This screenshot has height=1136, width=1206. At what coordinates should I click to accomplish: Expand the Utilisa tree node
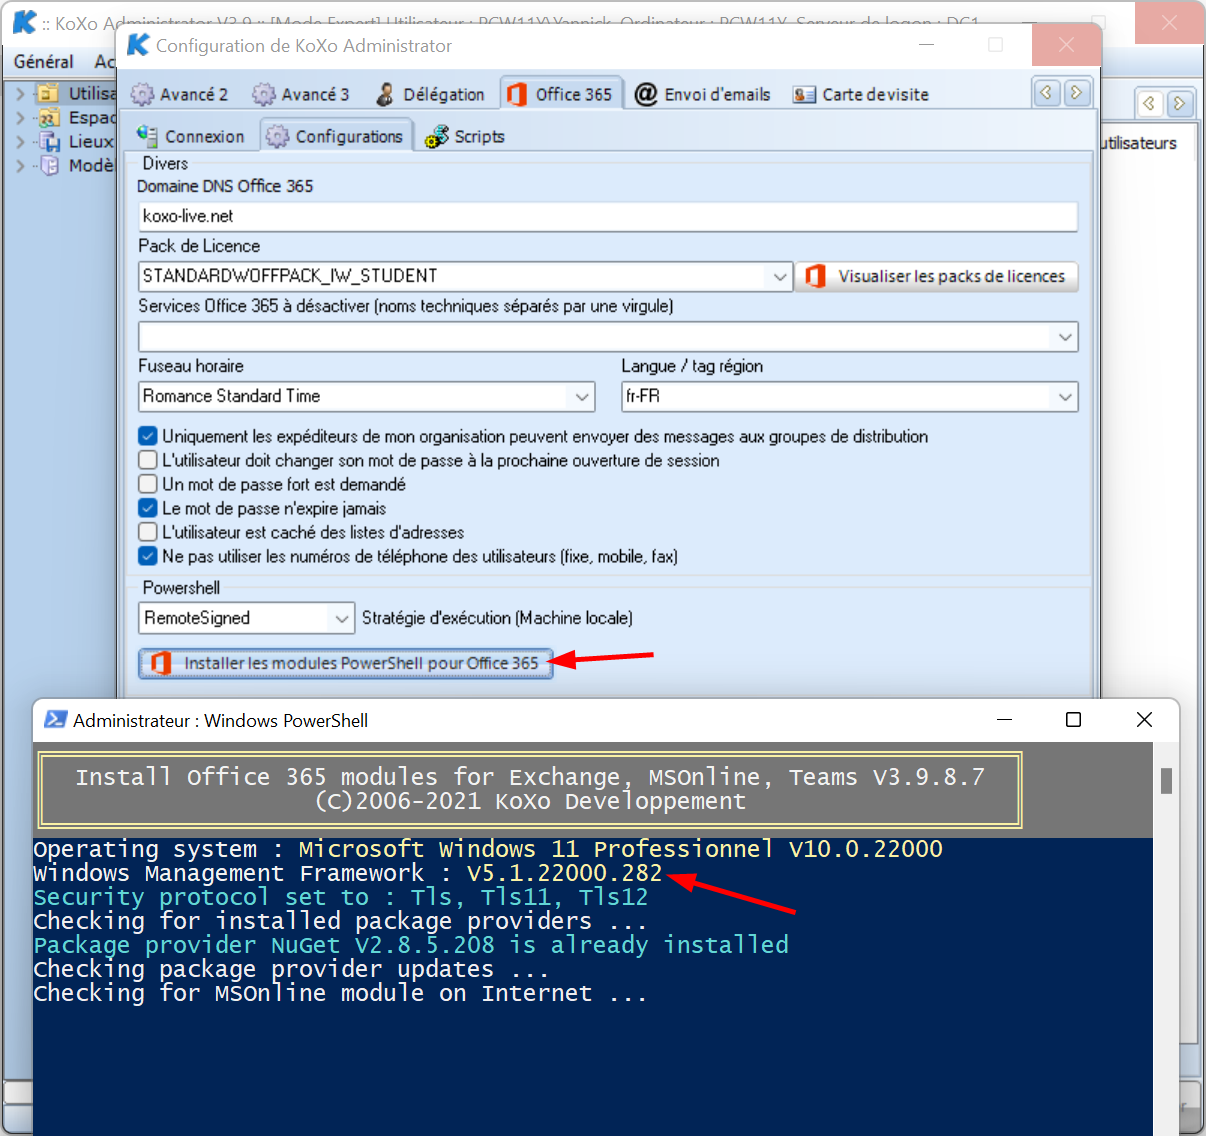click(x=21, y=94)
